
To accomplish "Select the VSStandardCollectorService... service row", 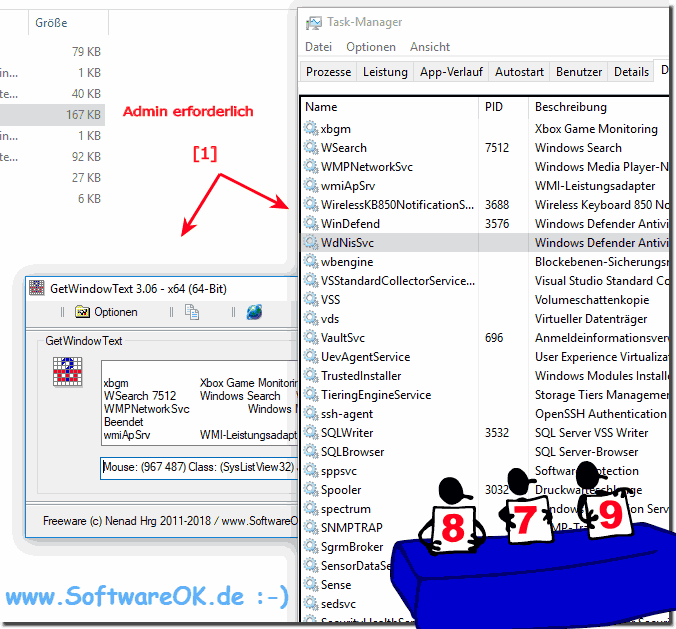I will pos(485,280).
